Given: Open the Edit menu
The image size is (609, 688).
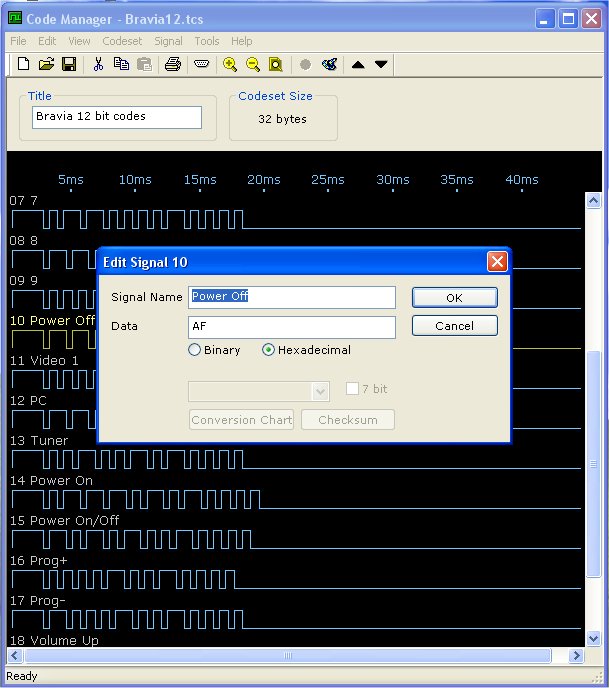Looking at the screenshot, I should point(47,41).
